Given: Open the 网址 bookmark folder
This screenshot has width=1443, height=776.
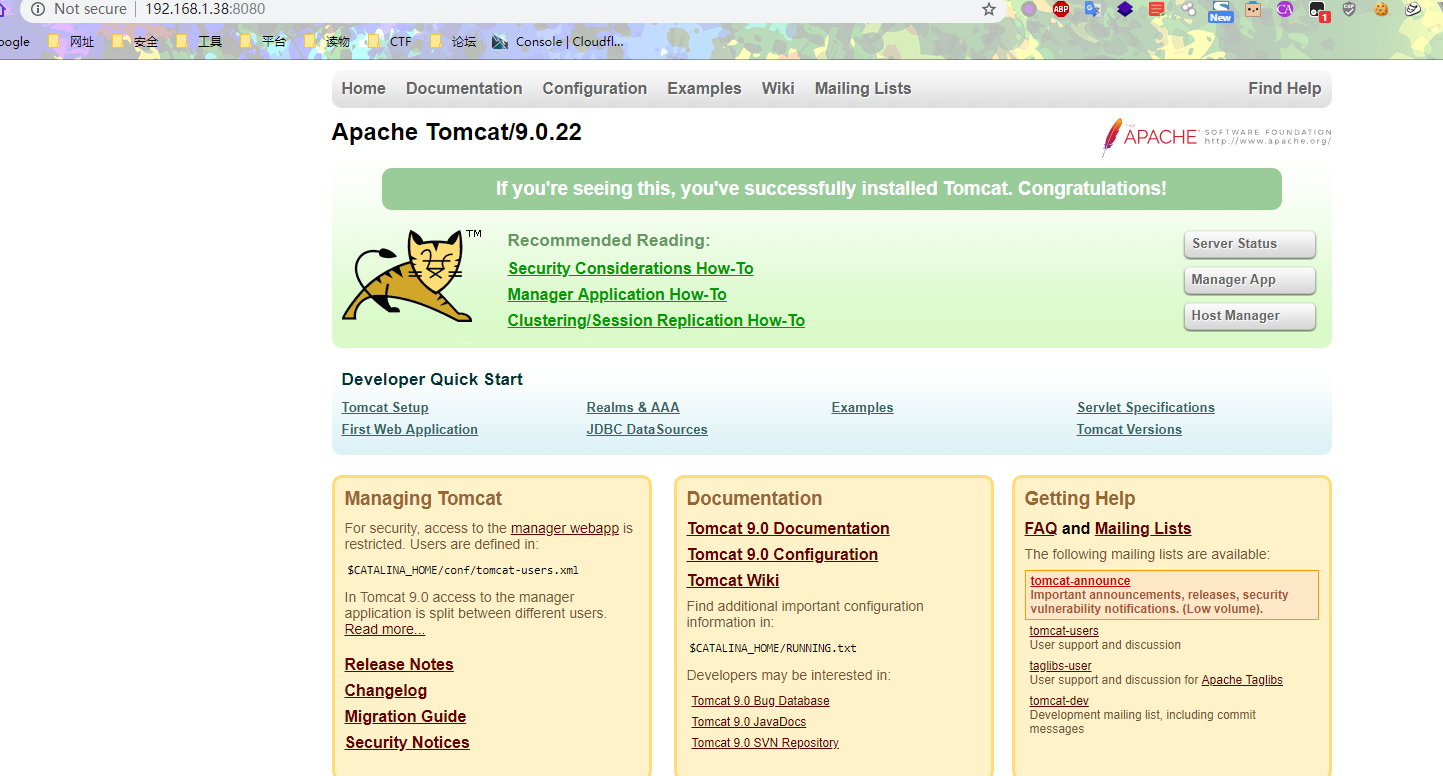Looking at the screenshot, I should point(72,42).
